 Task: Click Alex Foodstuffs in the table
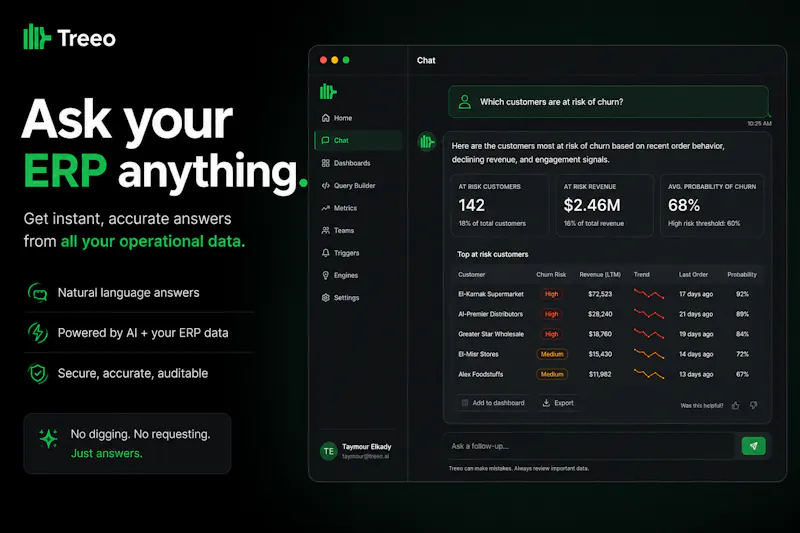coord(480,374)
